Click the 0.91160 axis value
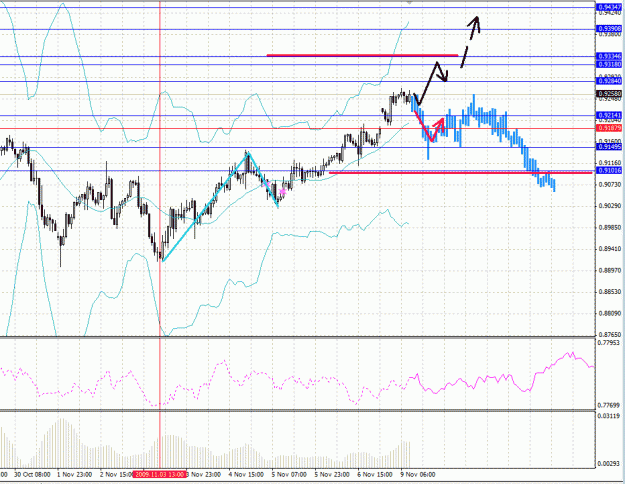 610,163
